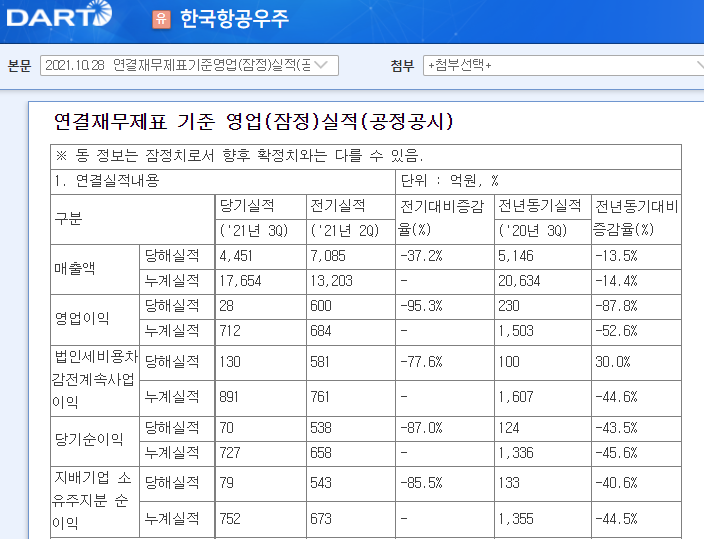
Task: Click the -13.5% cell
Action: pyautogui.click(x=637, y=257)
